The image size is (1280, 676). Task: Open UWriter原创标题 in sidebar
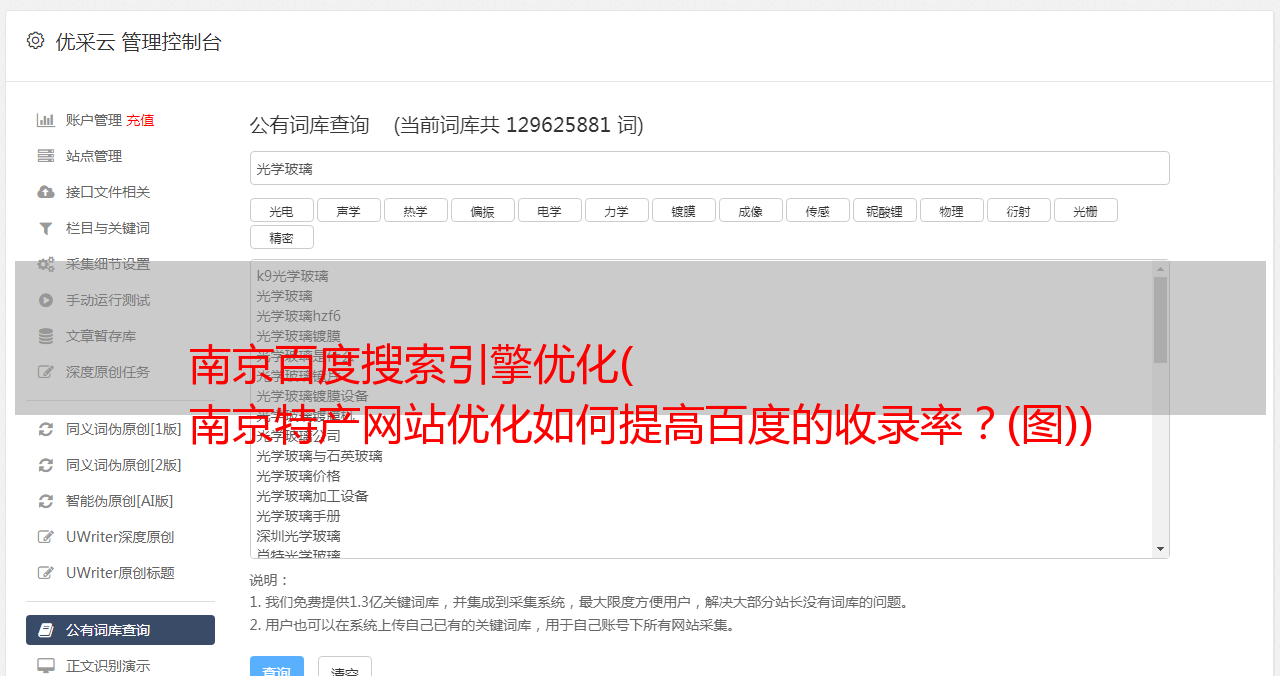point(120,573)
